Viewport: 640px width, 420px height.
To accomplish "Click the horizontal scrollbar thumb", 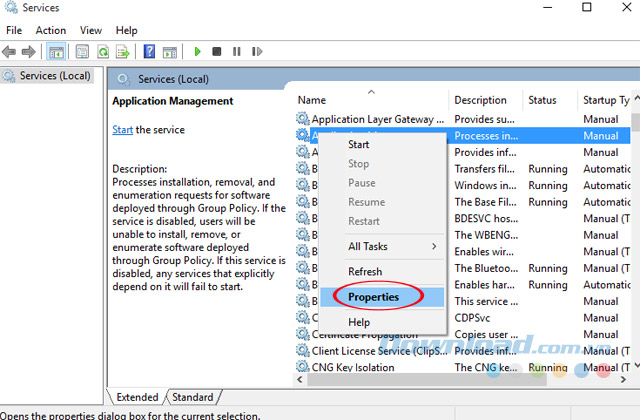I will [427, 380].
